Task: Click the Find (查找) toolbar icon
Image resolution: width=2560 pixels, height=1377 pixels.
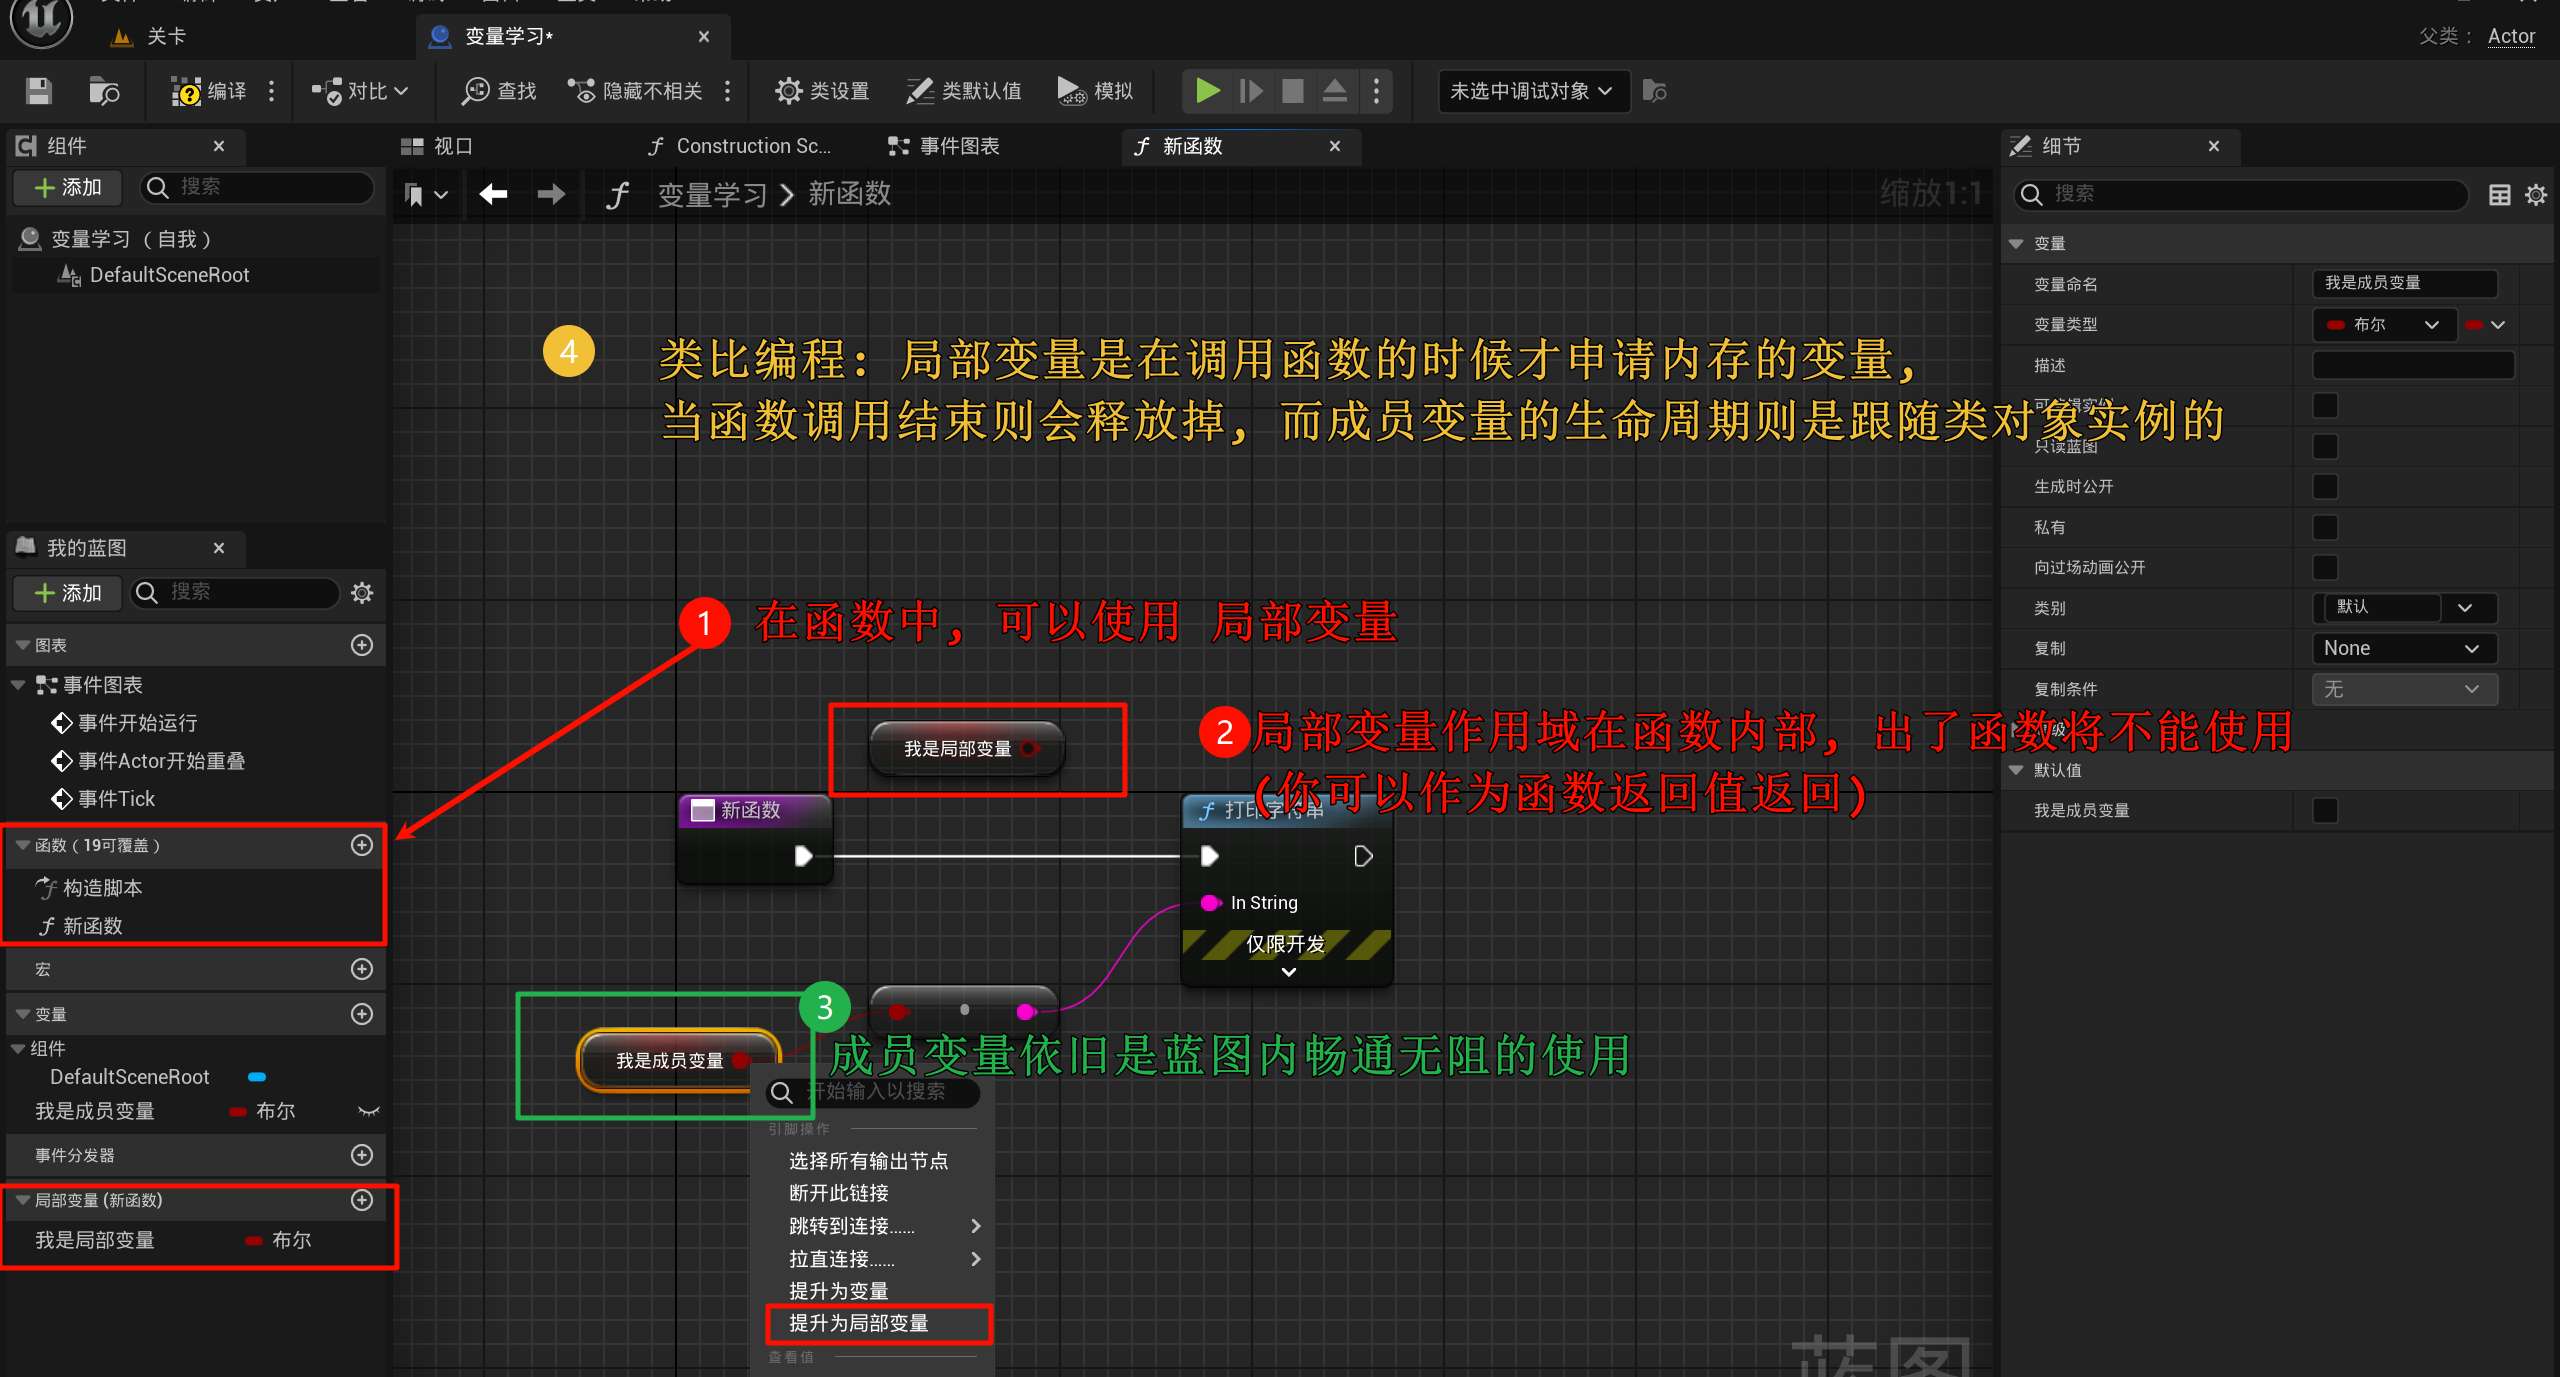Action: (x=475, y=91)
